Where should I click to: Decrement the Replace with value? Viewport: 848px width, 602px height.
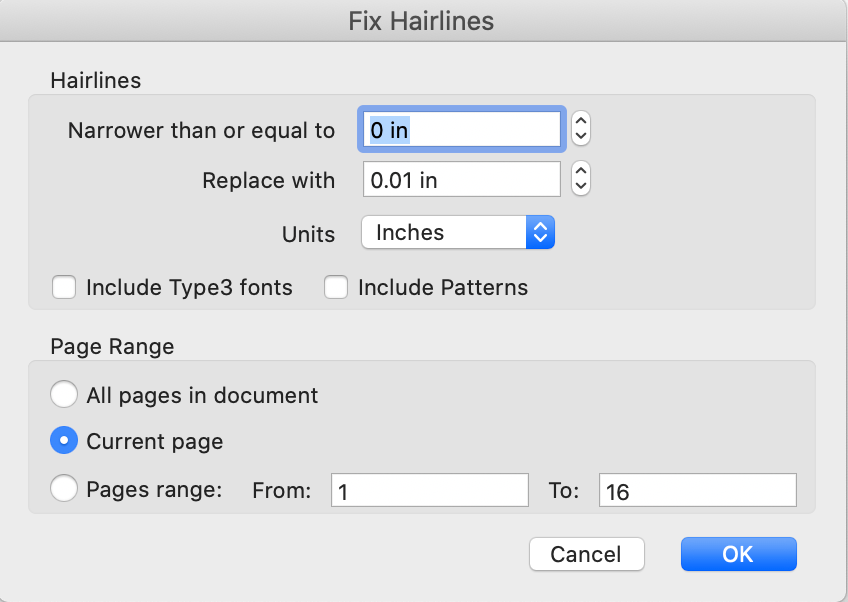click(581, 187)
